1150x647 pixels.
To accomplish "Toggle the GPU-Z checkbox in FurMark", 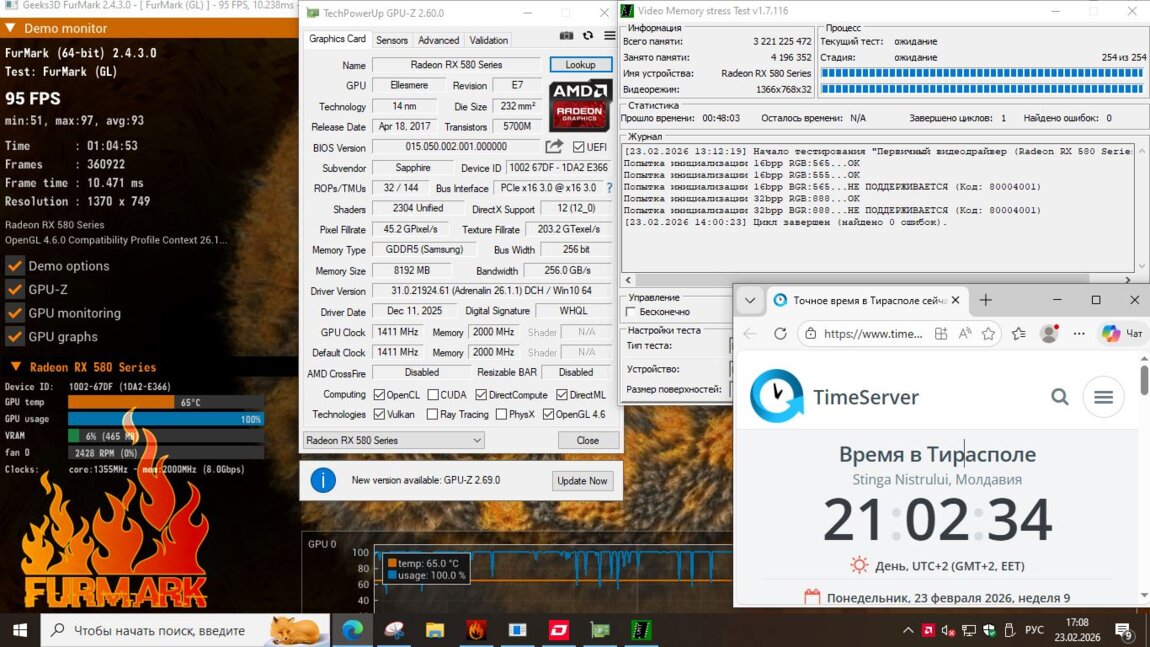I will pyautogui.click(x=15, y=289).
